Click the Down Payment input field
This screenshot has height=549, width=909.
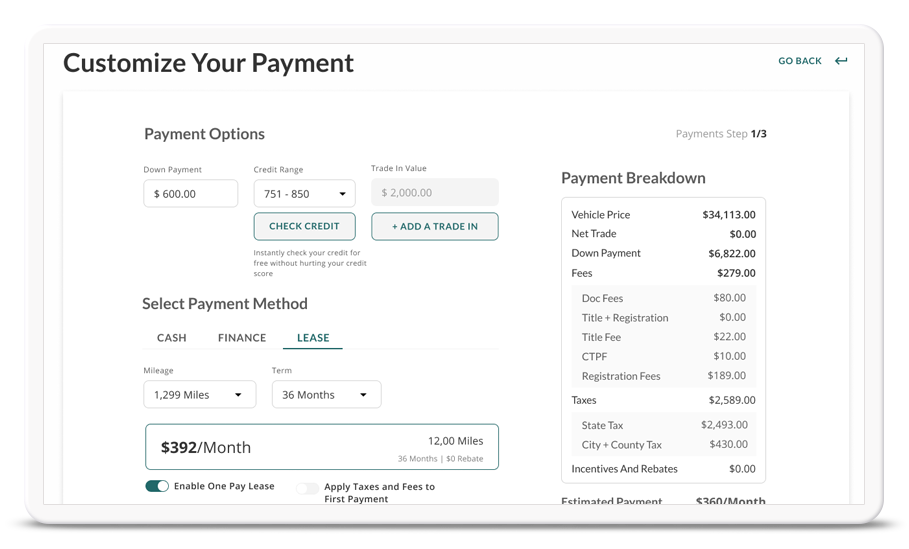coord(190,194)
